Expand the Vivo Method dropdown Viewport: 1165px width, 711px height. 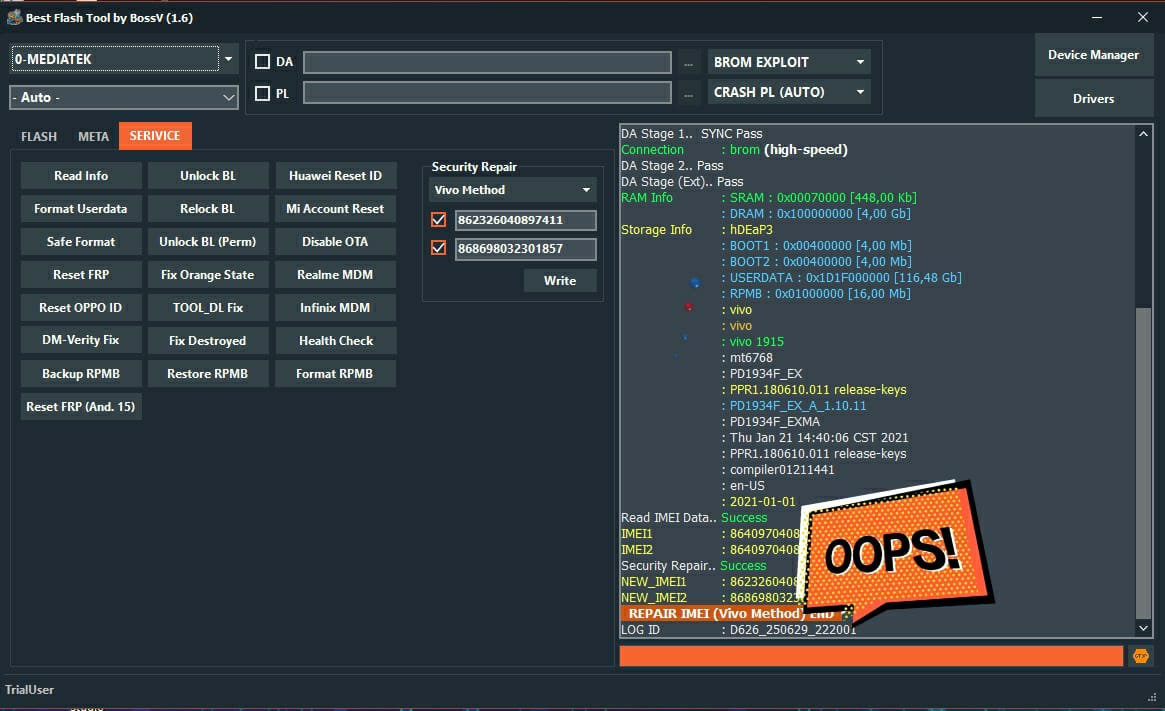512,190
